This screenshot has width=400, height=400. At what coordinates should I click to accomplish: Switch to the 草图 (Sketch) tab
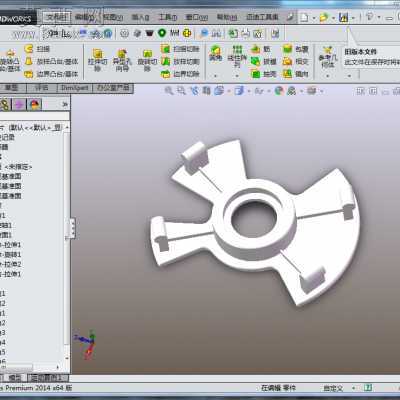12,88
